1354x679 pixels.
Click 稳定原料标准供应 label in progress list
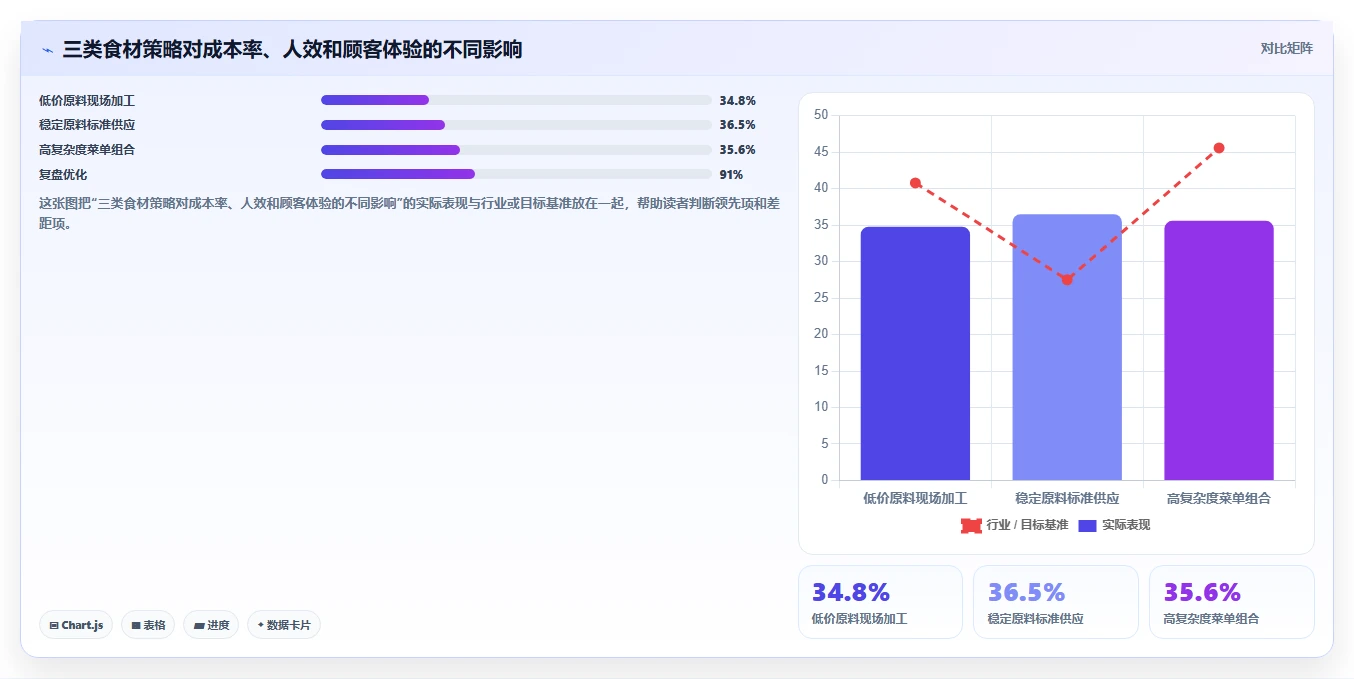tap(87, 125)
